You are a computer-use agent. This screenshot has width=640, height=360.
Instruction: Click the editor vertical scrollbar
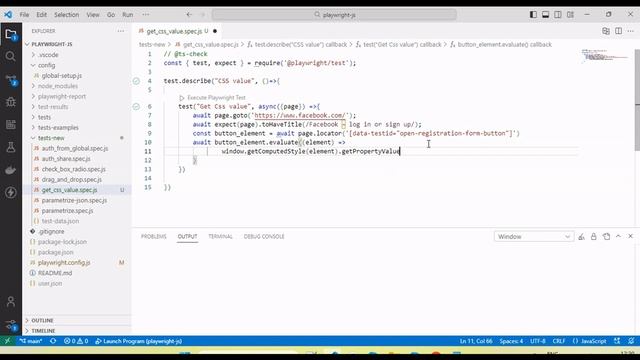click(x=637, y=100)
